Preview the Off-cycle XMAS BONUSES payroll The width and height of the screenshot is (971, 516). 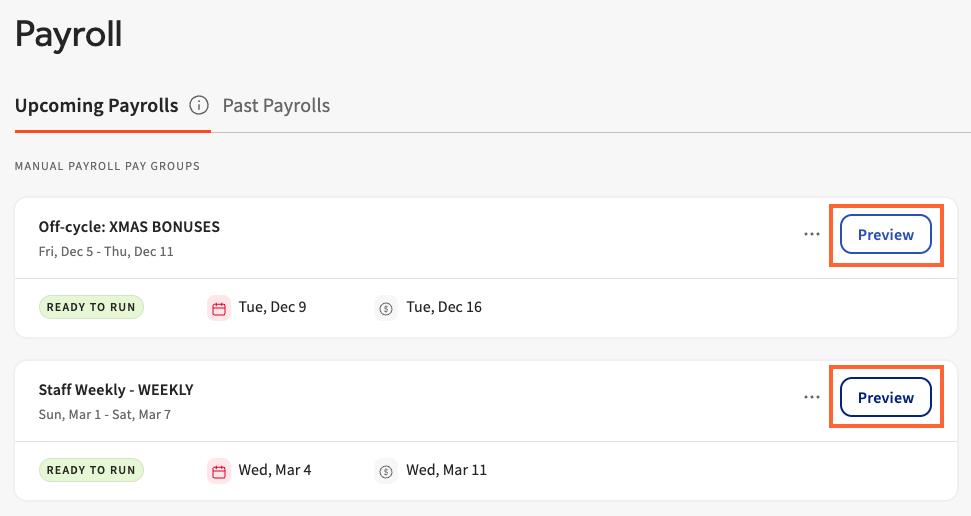pyautogui.click(x=885, y=235)
